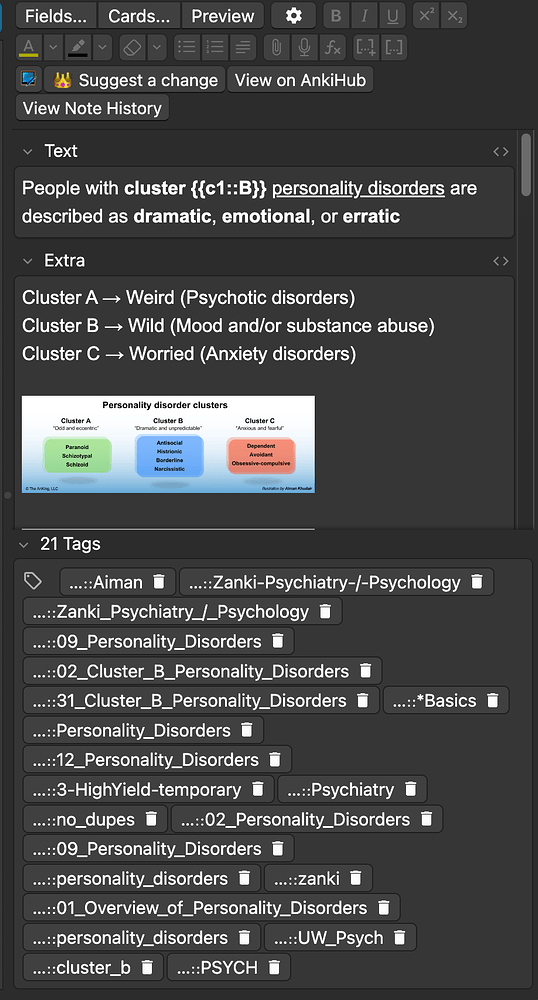Screen dimensions: 538x1000
Task: Click the Suggest a change button
Action: point(134,80)
